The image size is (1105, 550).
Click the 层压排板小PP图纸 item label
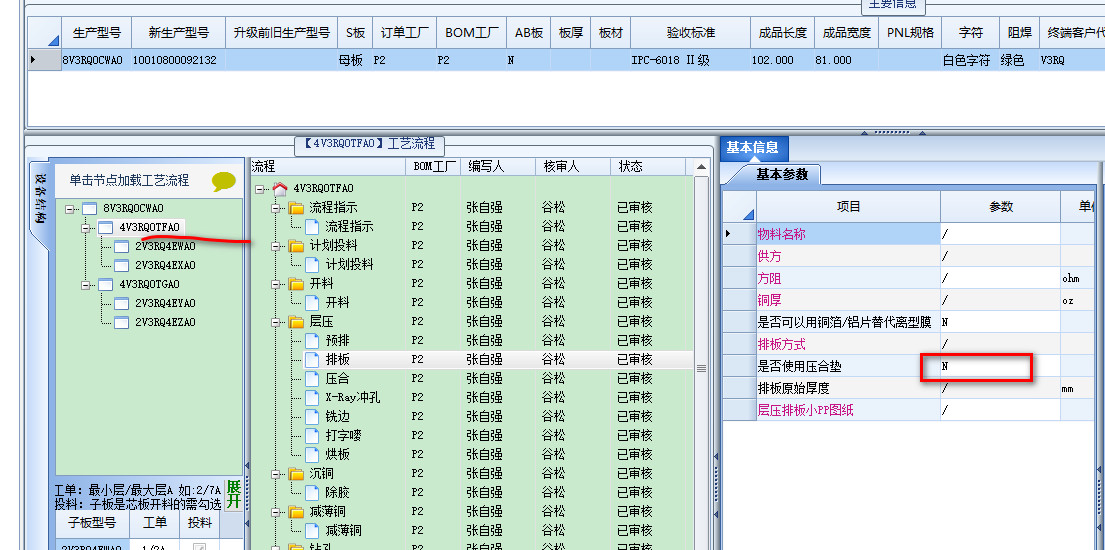click(x=805, y=410)
